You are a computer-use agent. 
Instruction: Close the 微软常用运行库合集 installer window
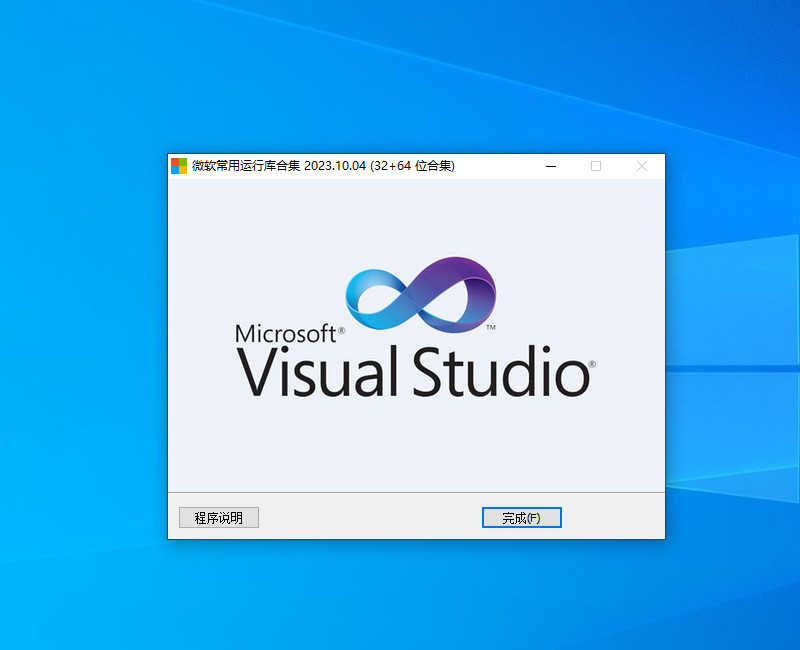click(x=641, y=166)
